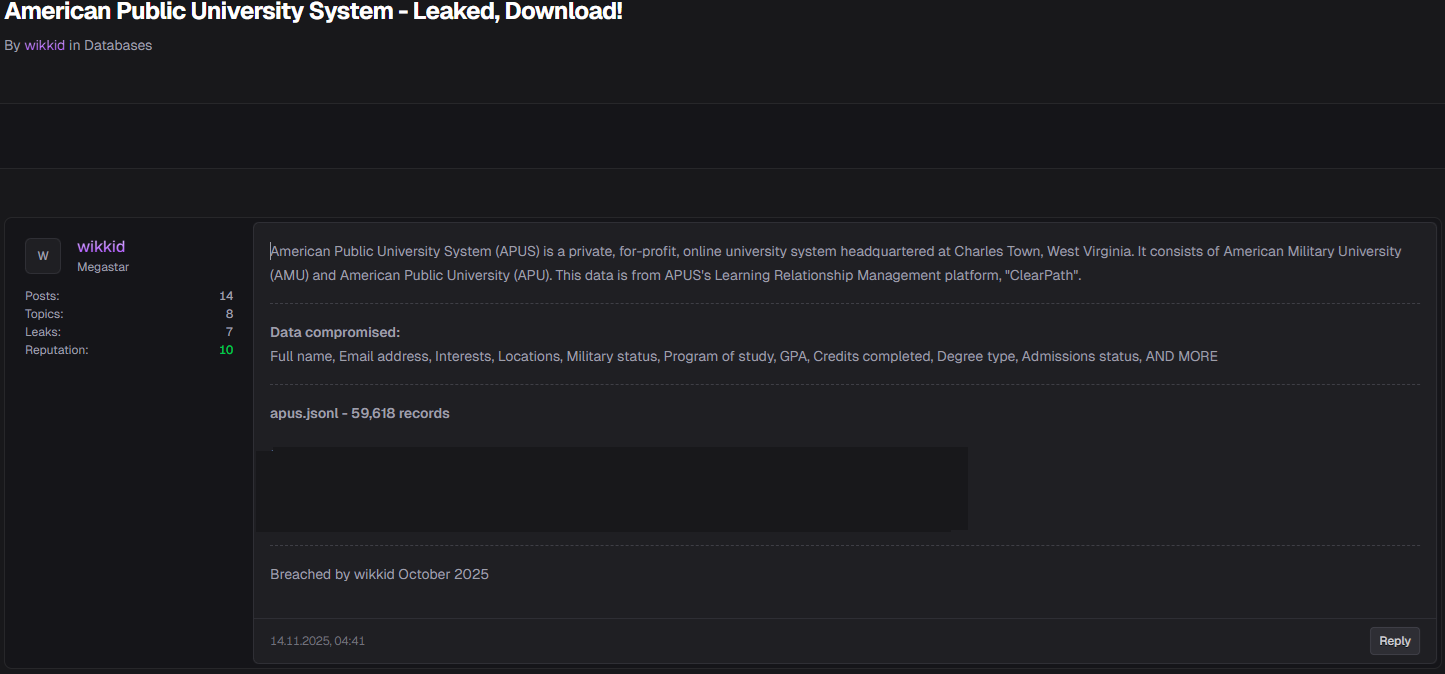Click the post timestamp 14.11.2025, 04:41

(x=317, y=641)
